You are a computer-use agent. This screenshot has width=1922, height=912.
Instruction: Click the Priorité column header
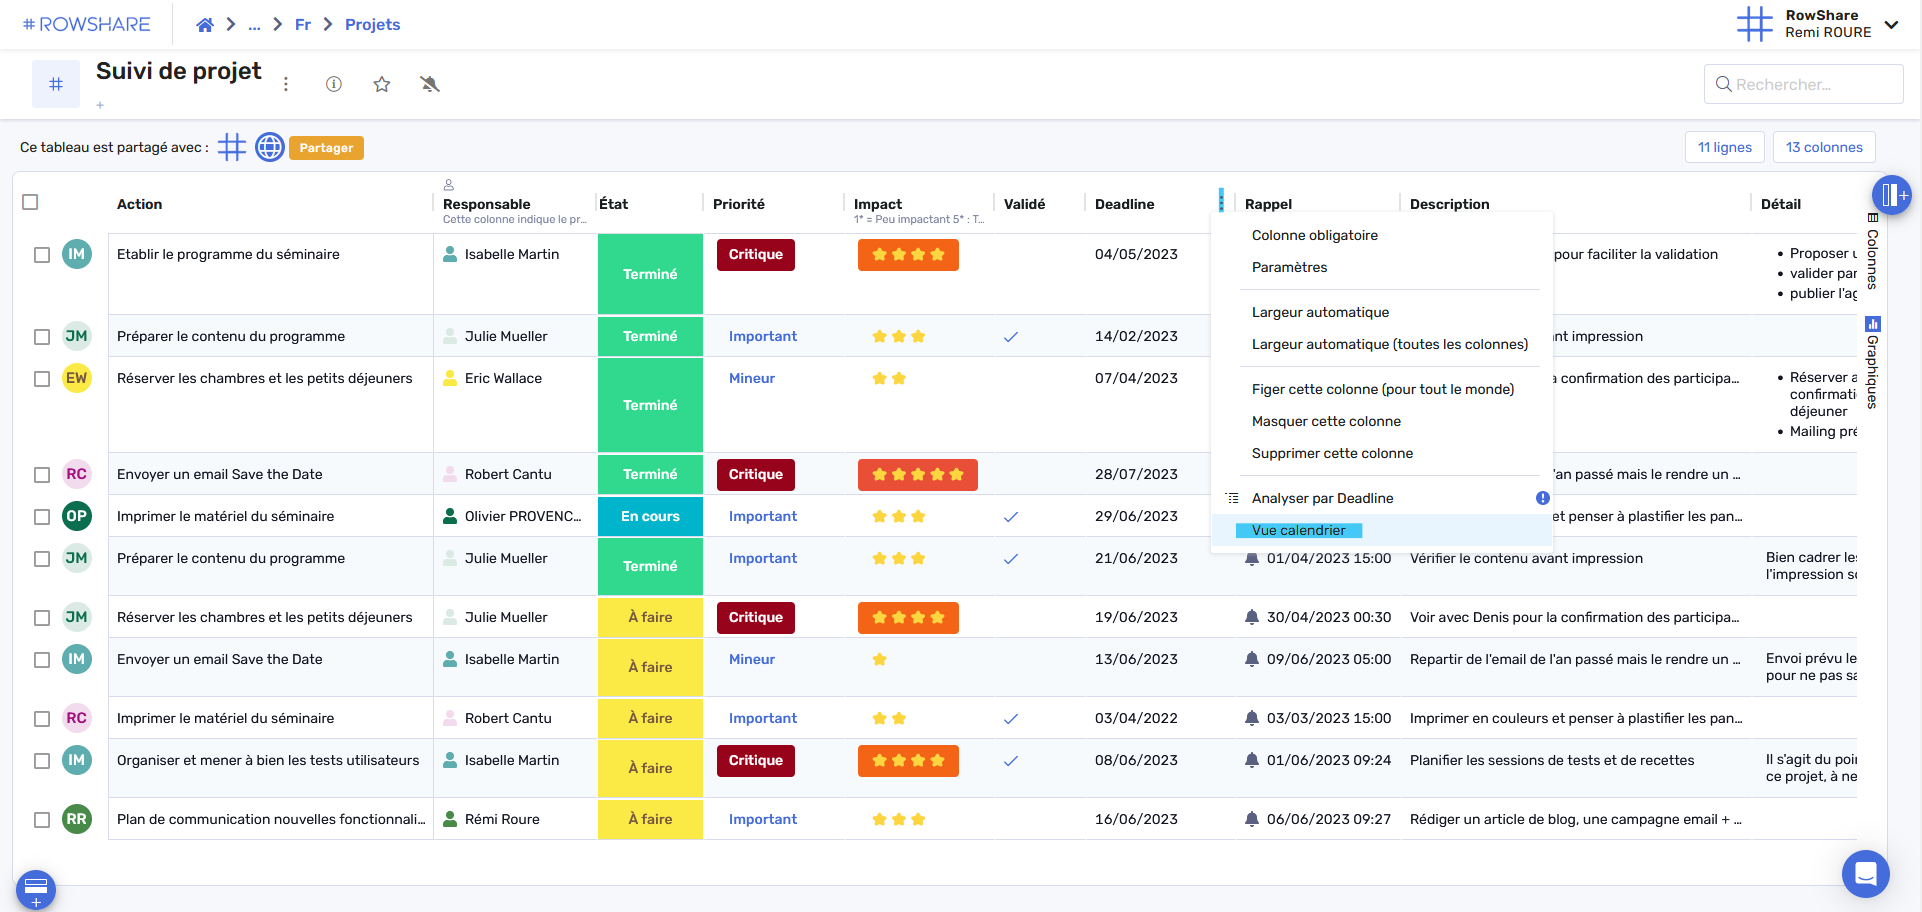tap(739, 204)
